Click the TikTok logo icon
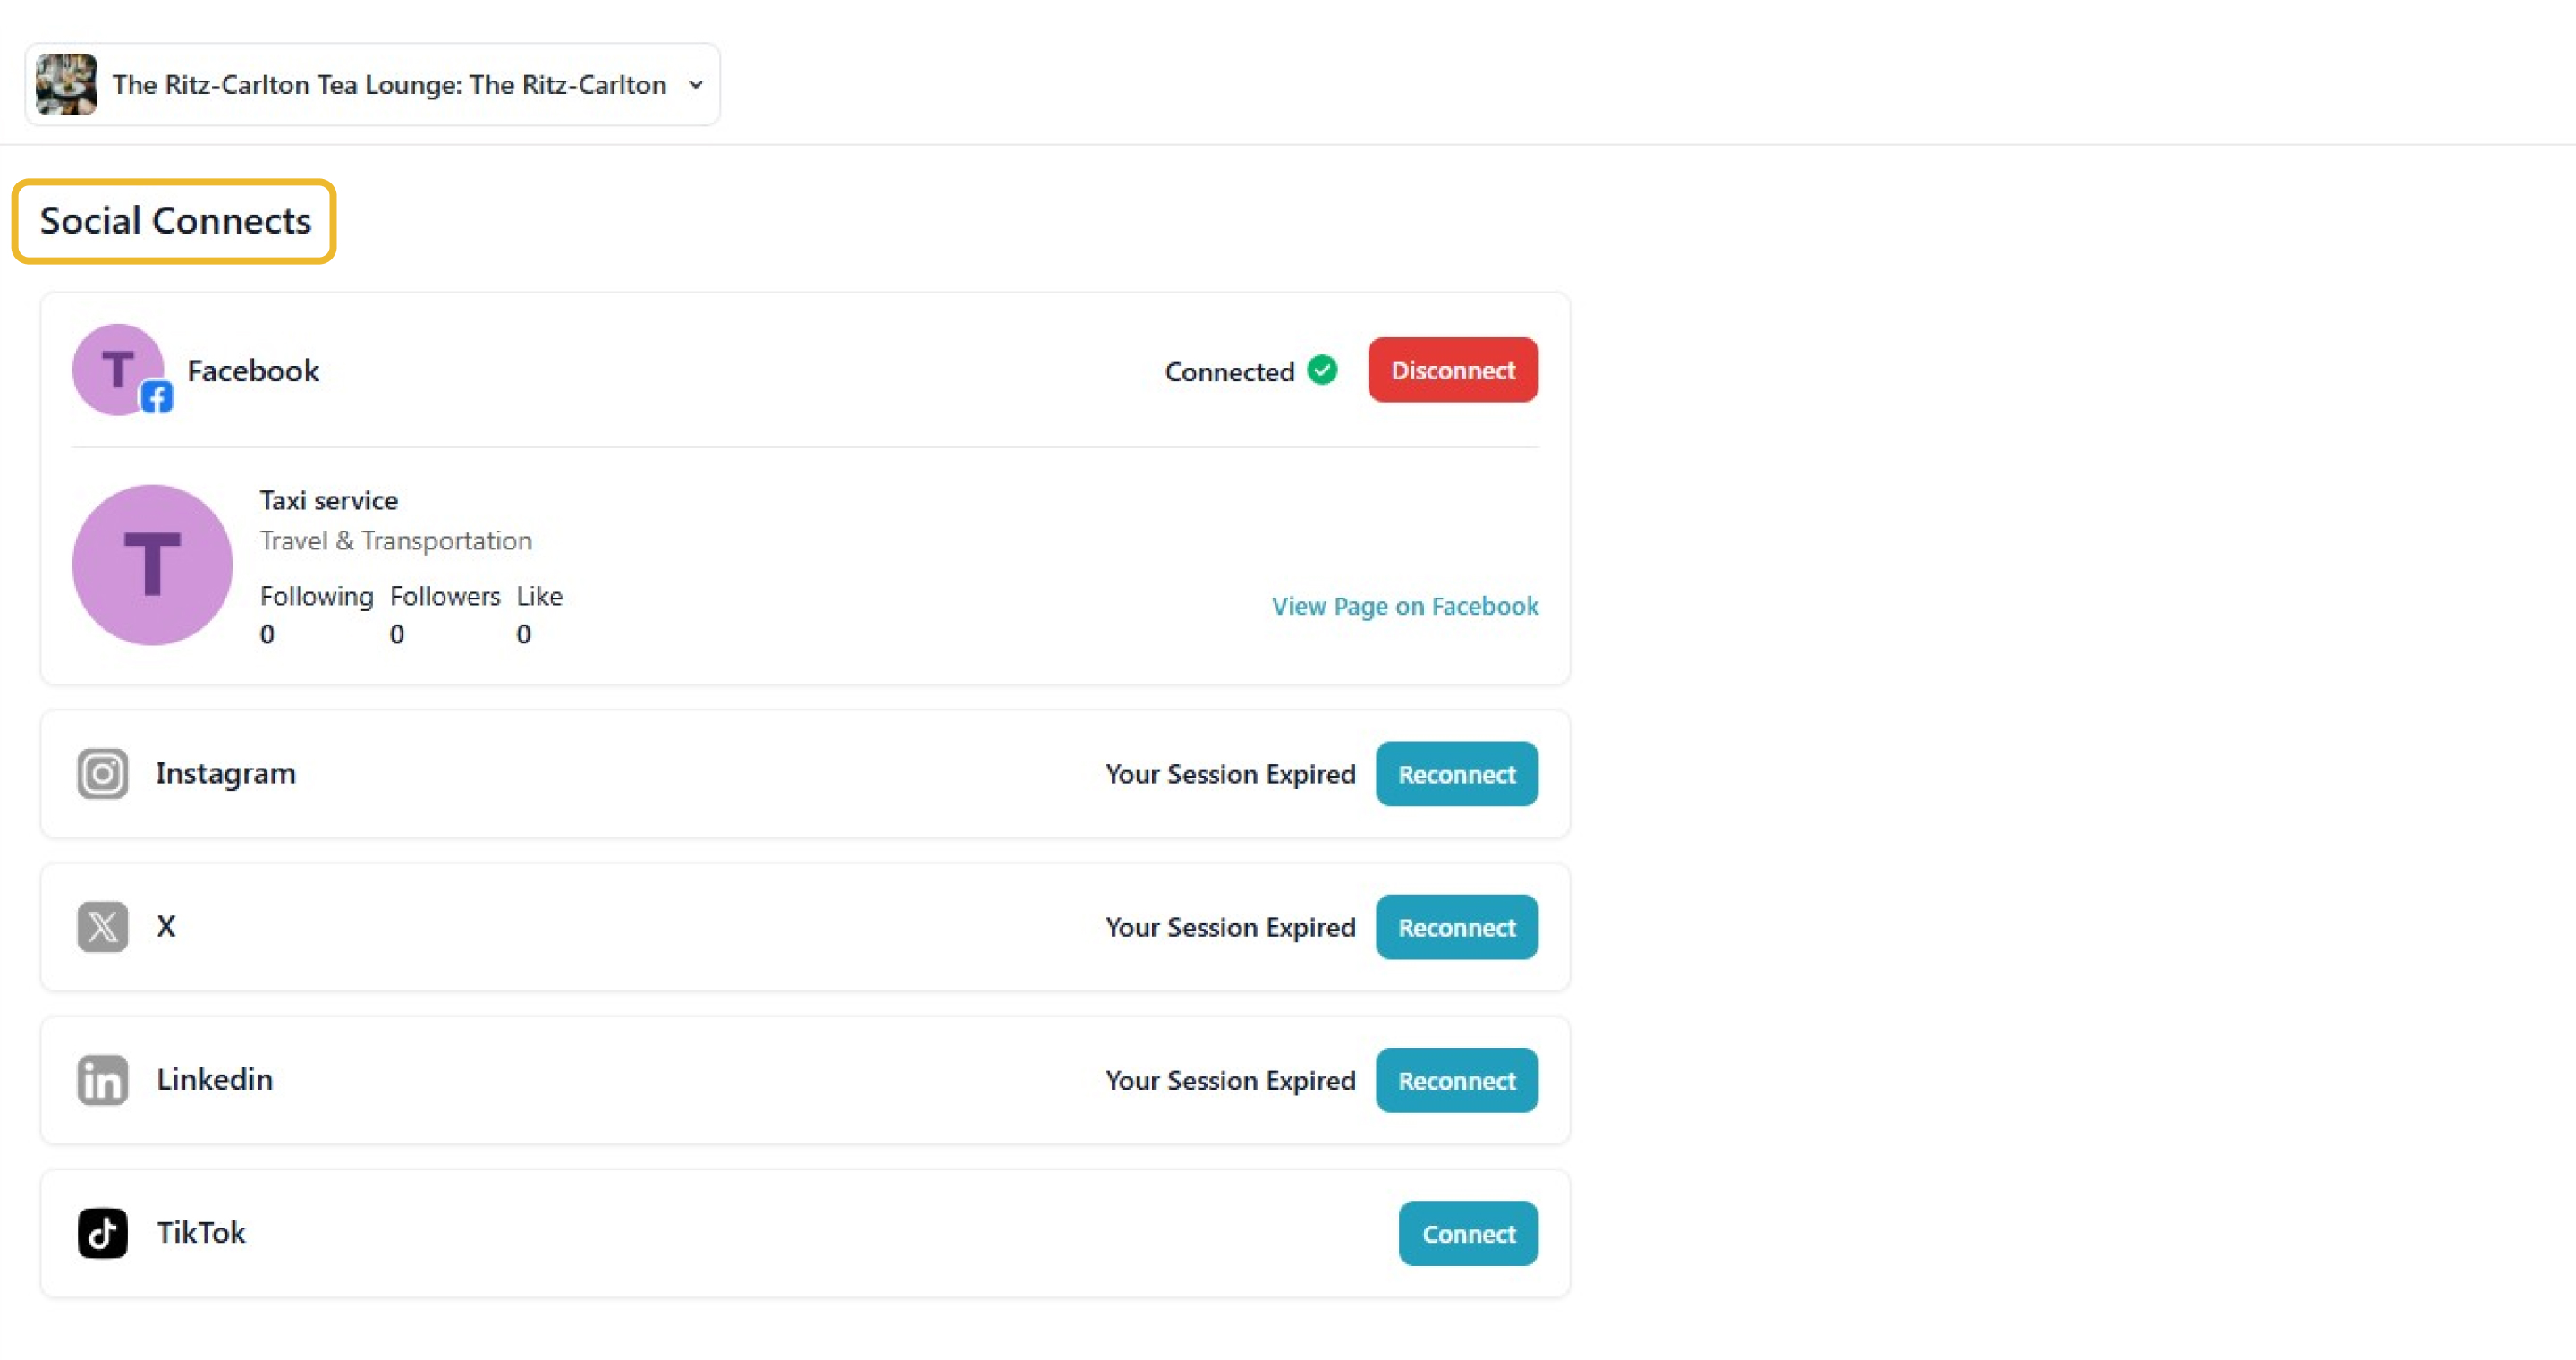Image resolution: width=2576 pixels, height=1360 pixels. point(102,1233)
